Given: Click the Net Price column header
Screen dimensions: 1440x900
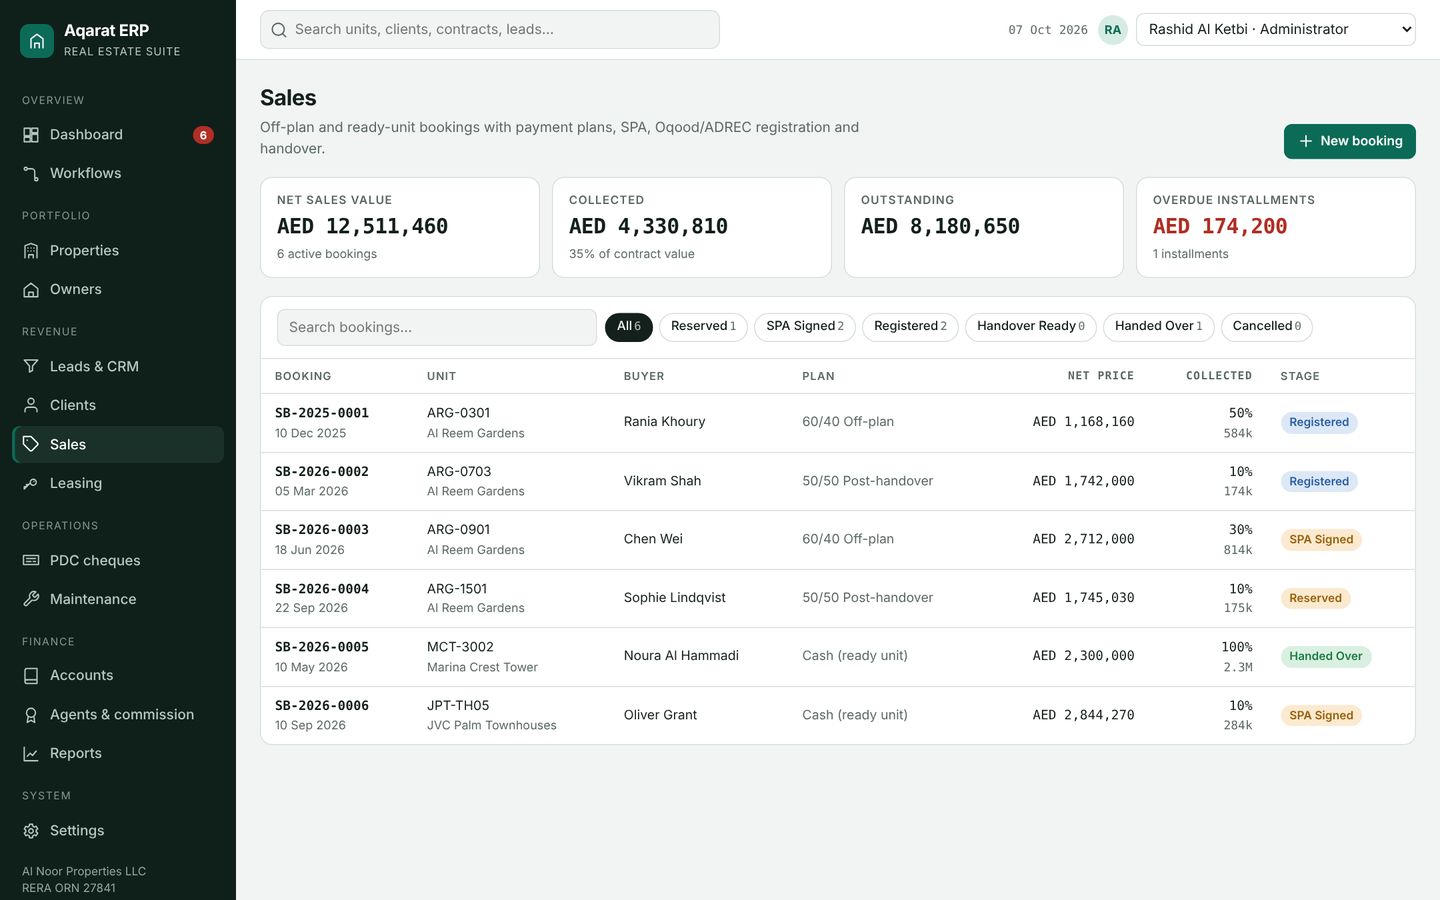Looking at the screenshot, I should point(1101,376).
